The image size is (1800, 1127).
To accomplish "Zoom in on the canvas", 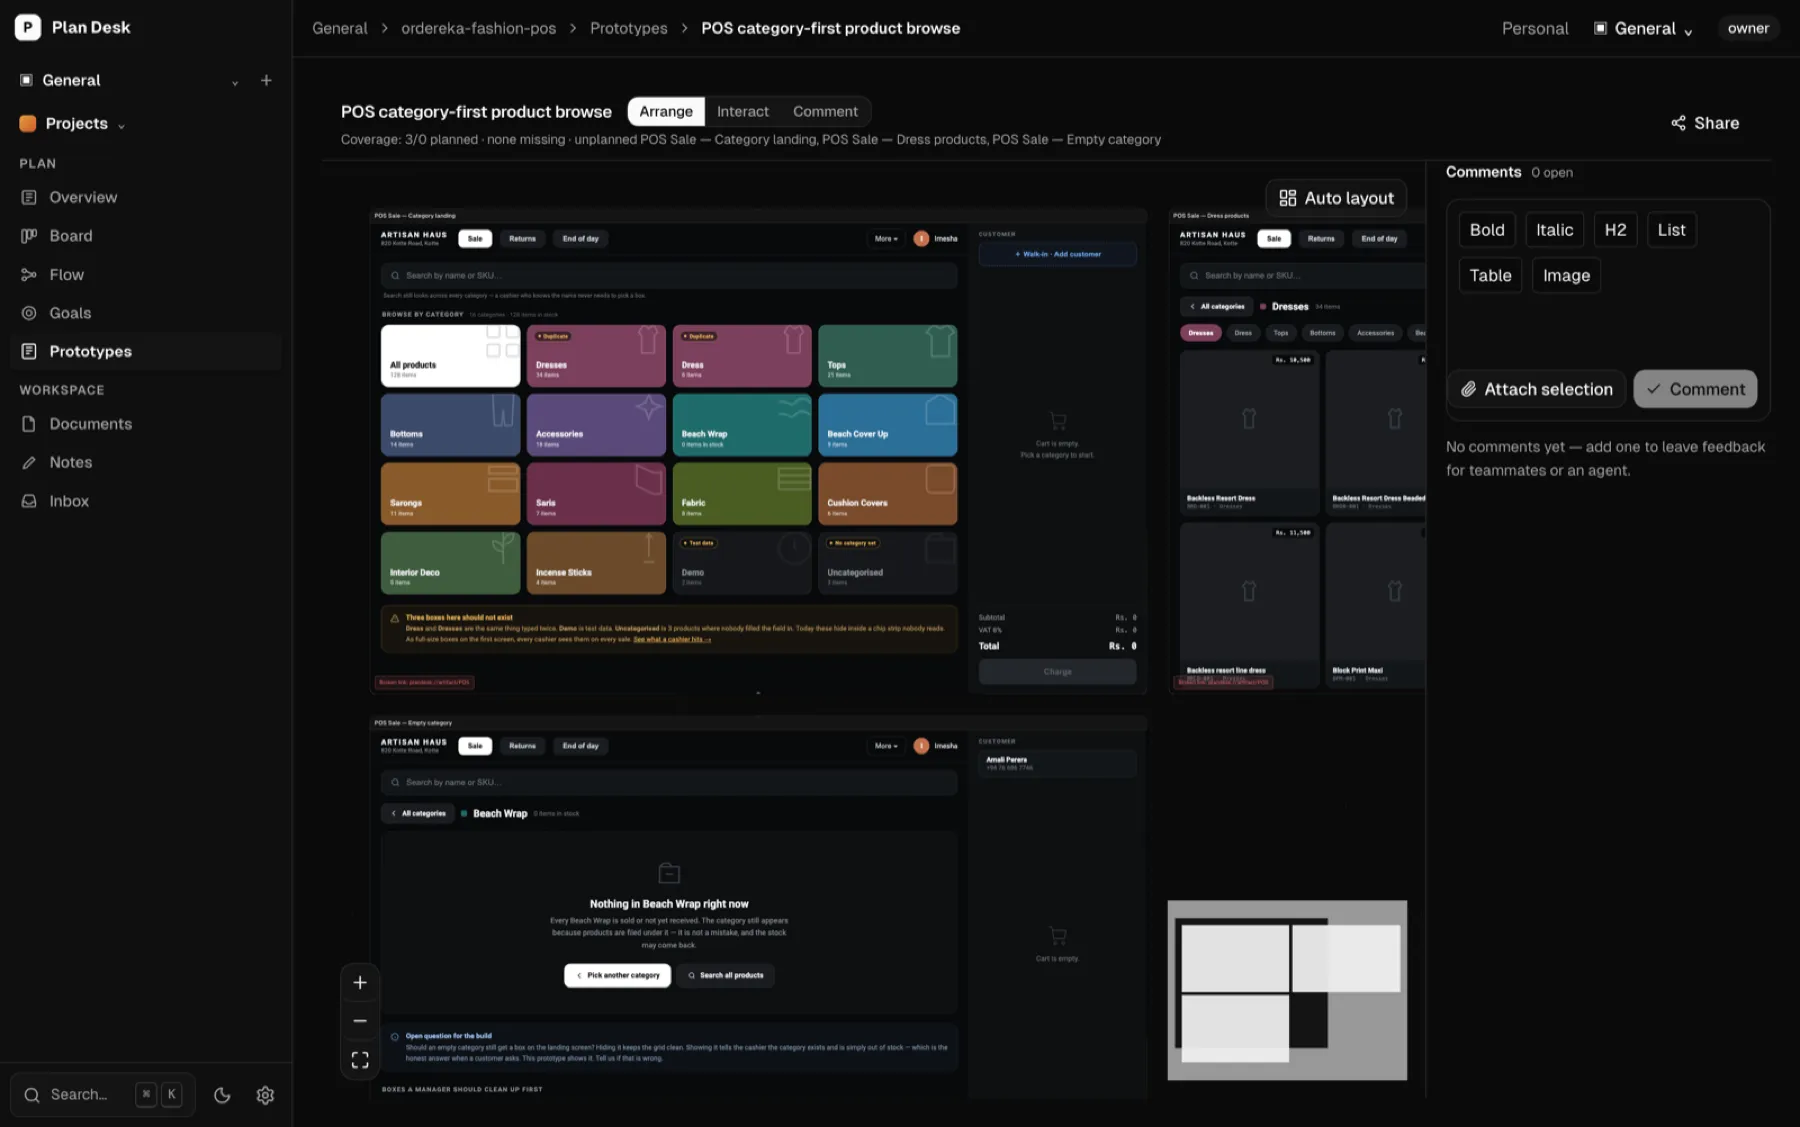I will 360,983.
